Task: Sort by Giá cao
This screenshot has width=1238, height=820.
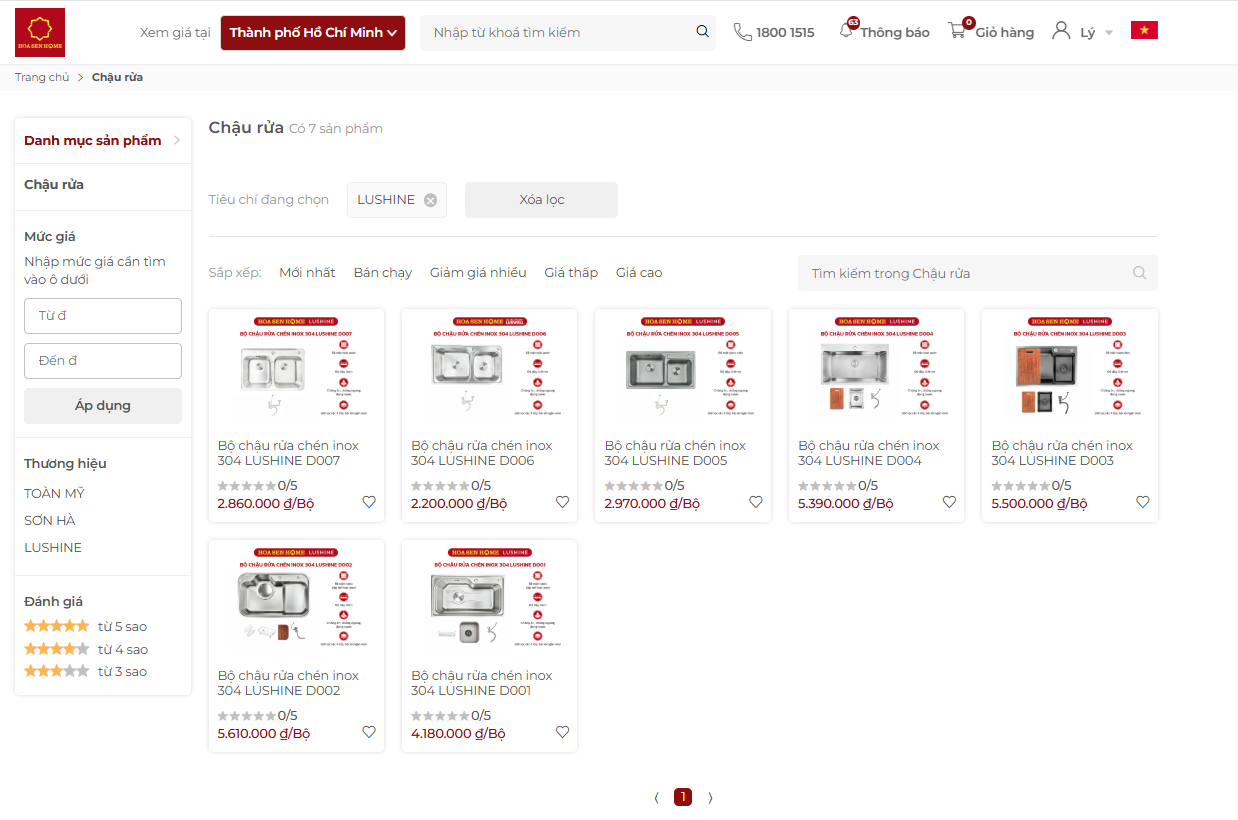Action: point(639,273)
